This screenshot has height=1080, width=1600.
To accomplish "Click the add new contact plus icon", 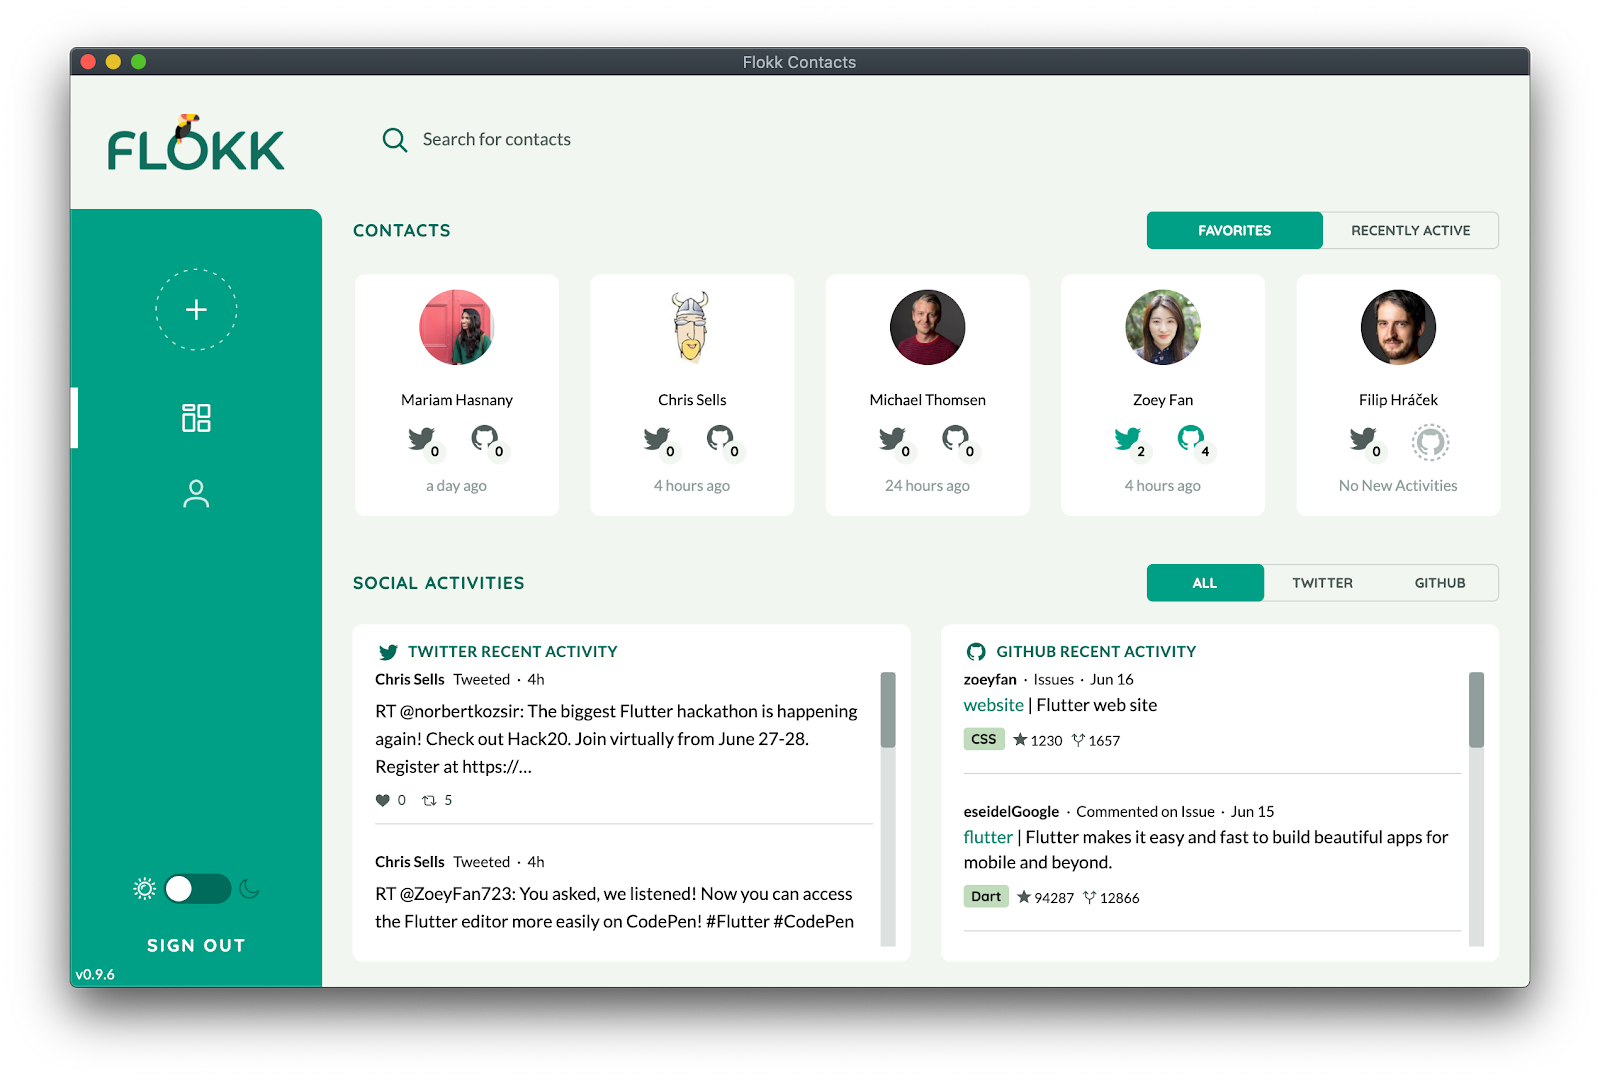I will pyautogui.click(x=196, y=310).
